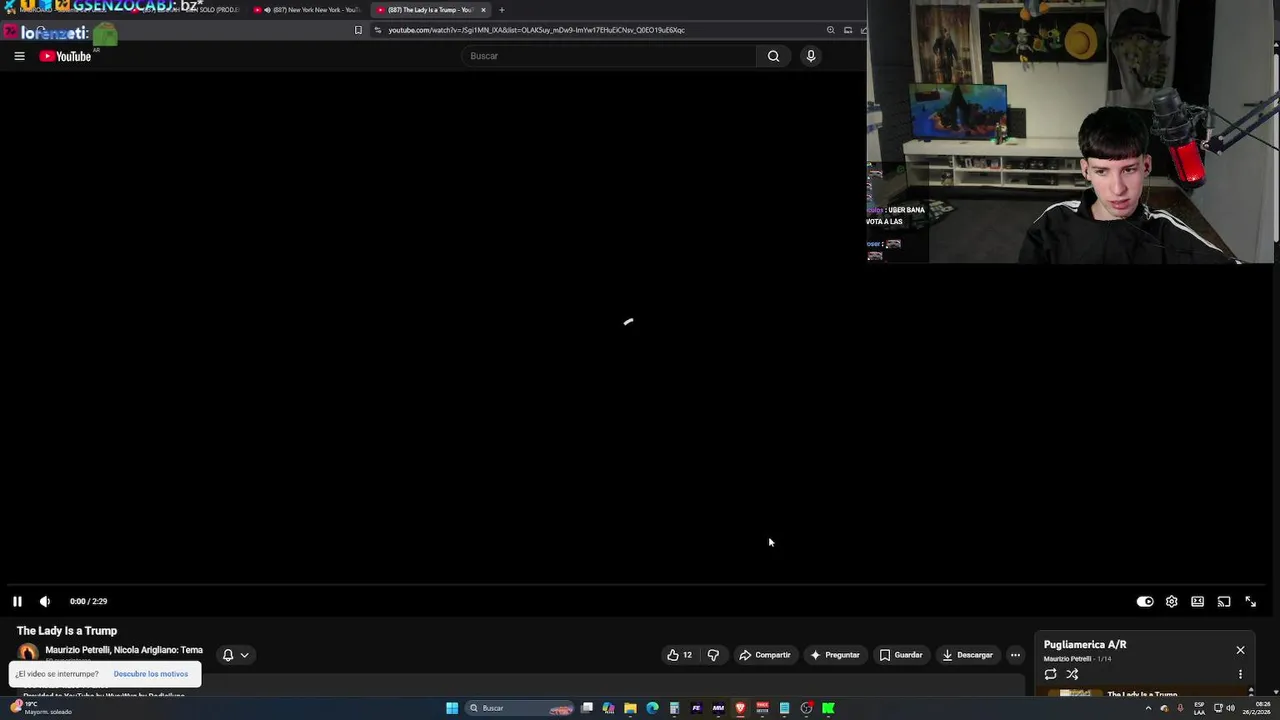Start voice search with the microphone icon
This screenshot has height=720, width=1280.
[x=811, y=56]
